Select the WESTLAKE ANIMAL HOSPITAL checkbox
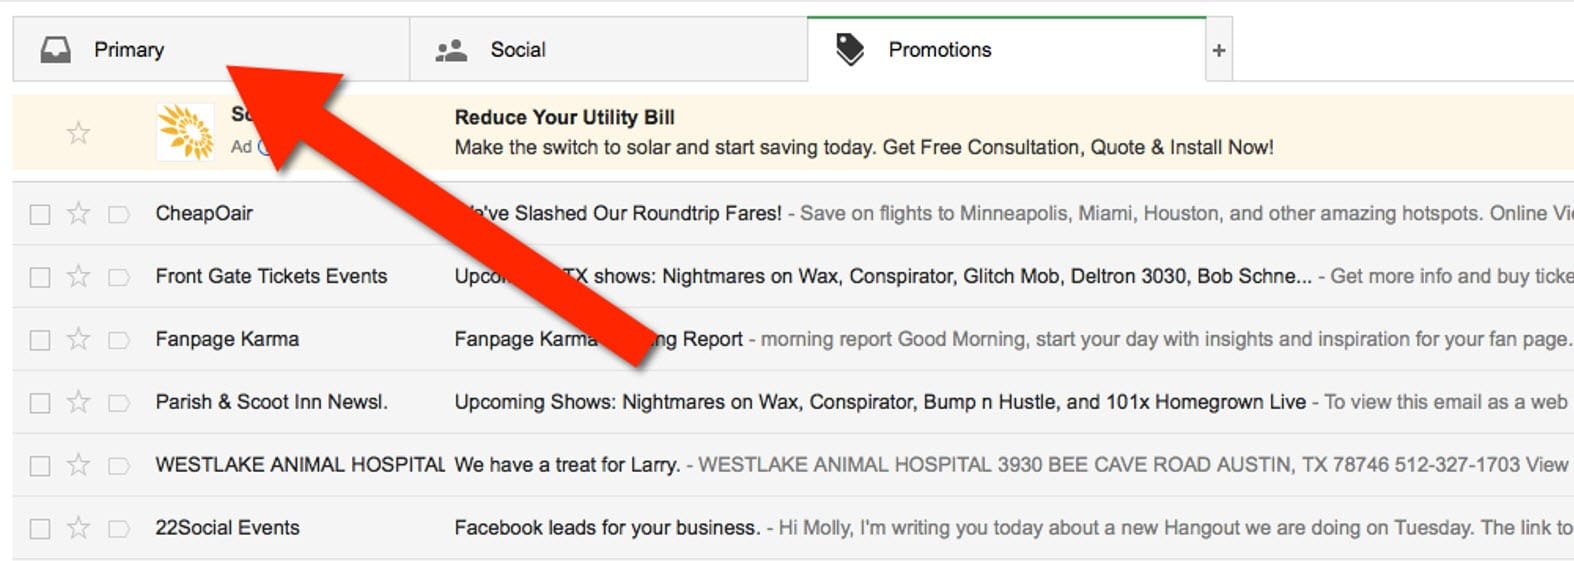 (x=40, y=466)
